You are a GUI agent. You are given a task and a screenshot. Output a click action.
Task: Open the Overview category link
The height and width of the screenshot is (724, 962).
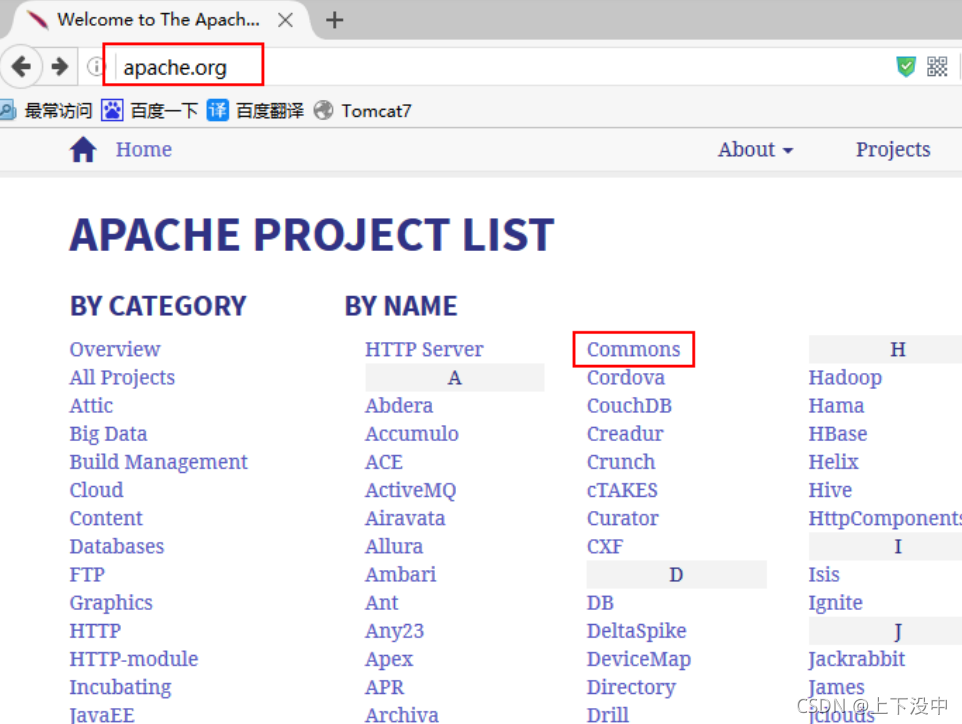click(115, 349)
